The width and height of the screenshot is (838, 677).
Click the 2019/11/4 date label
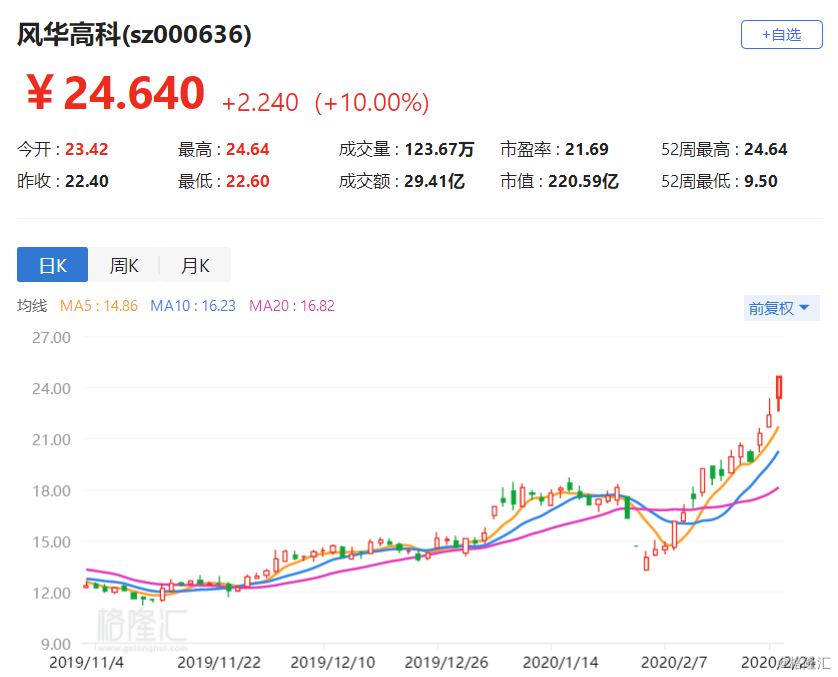tap(87, 663)
